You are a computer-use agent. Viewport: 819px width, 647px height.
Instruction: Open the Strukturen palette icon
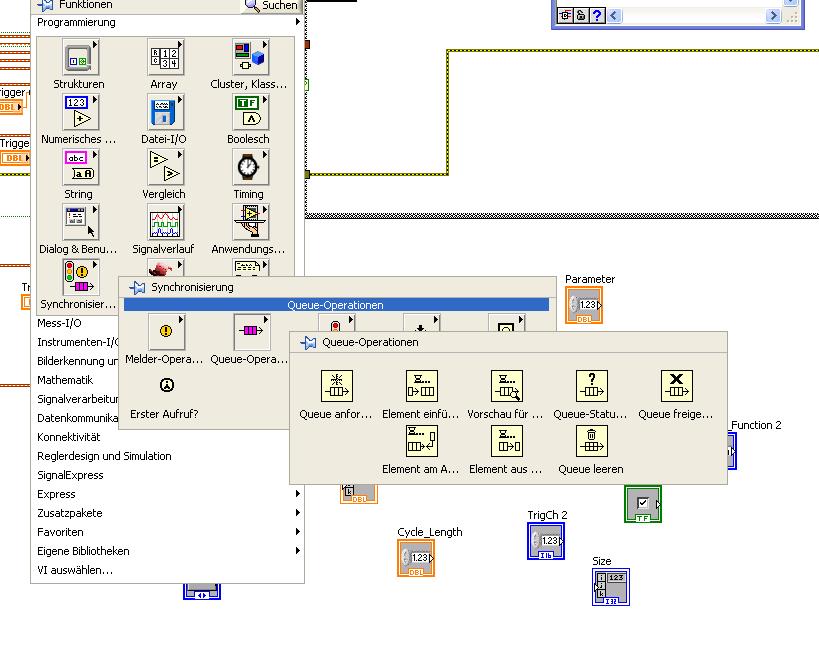[x=79, y=57]
